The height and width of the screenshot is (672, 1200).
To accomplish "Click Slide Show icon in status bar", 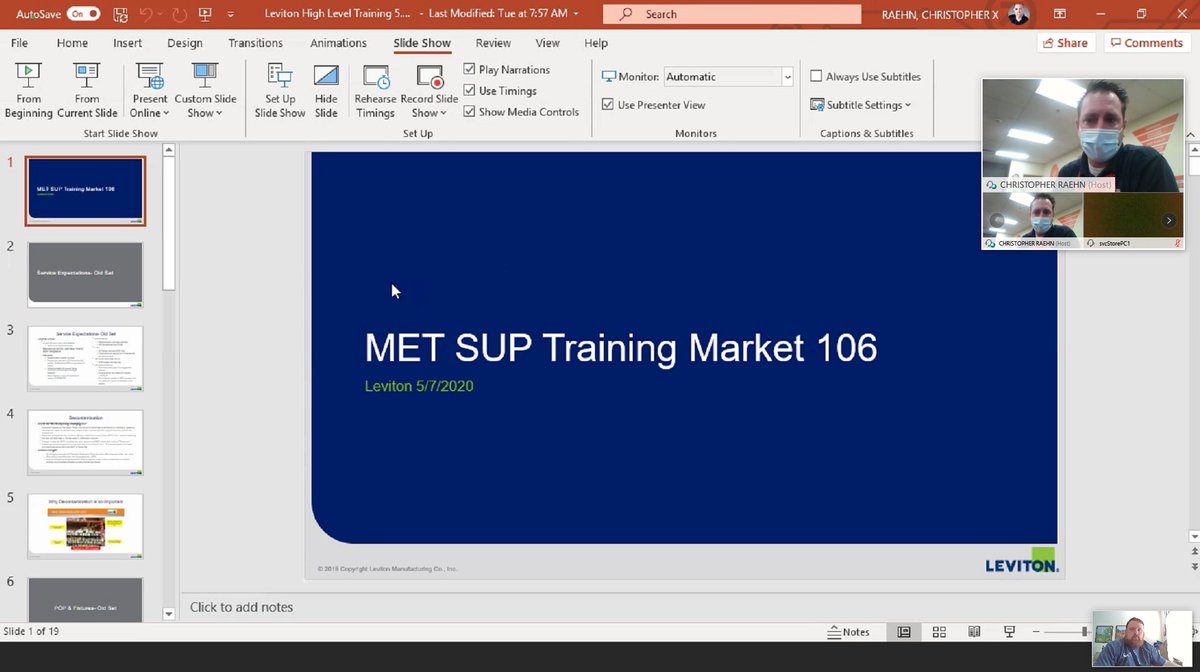I will point(1009,632).
